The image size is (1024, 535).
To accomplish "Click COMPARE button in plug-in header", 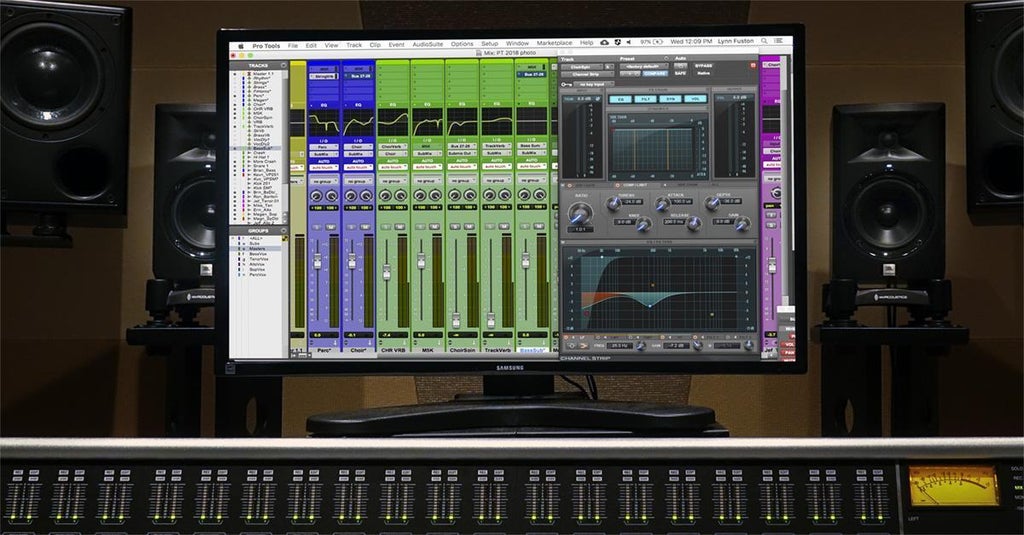I will pyautogui.click(x=654, y=74).
